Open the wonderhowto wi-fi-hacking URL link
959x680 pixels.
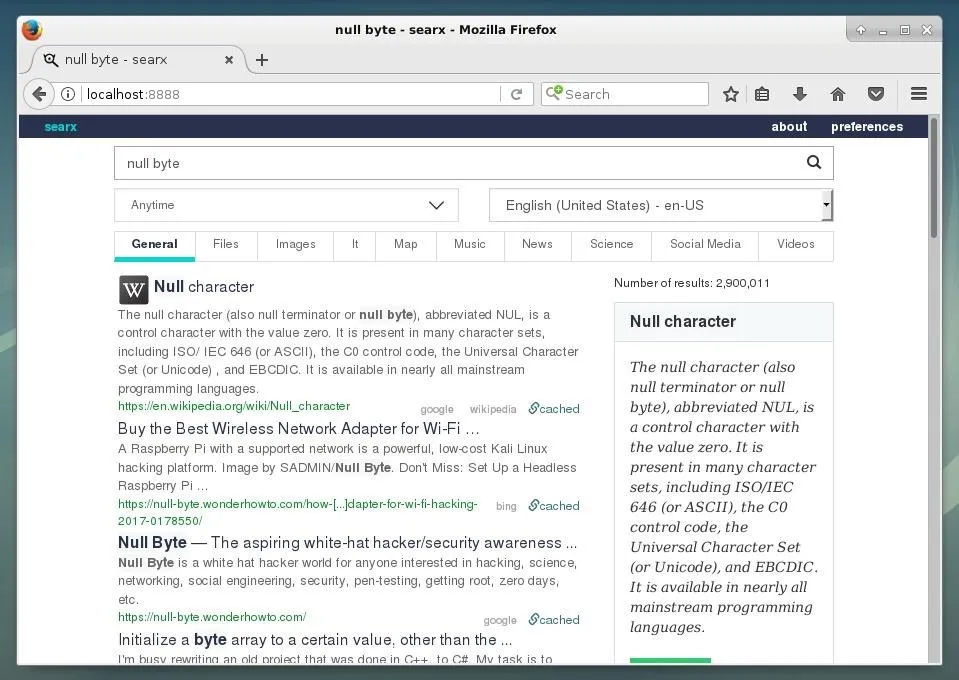pyautogui.click(x=298, y=512)
